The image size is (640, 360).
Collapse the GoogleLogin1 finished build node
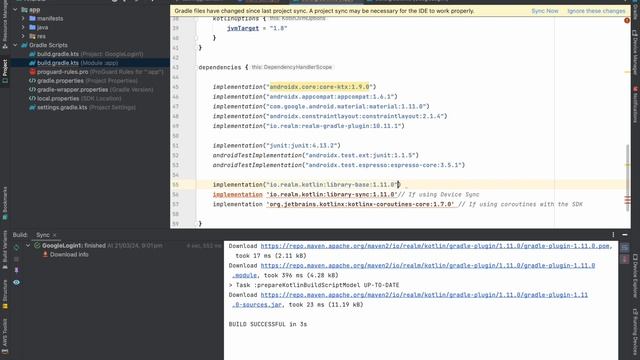(28, 246)
